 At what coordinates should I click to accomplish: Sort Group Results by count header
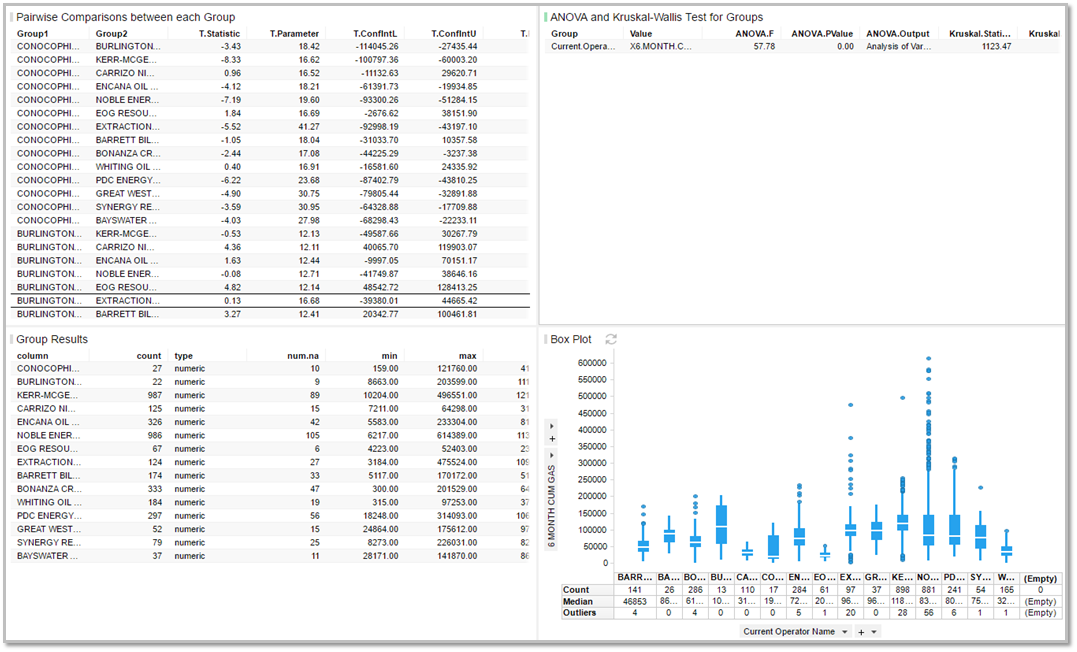[149, 356]
